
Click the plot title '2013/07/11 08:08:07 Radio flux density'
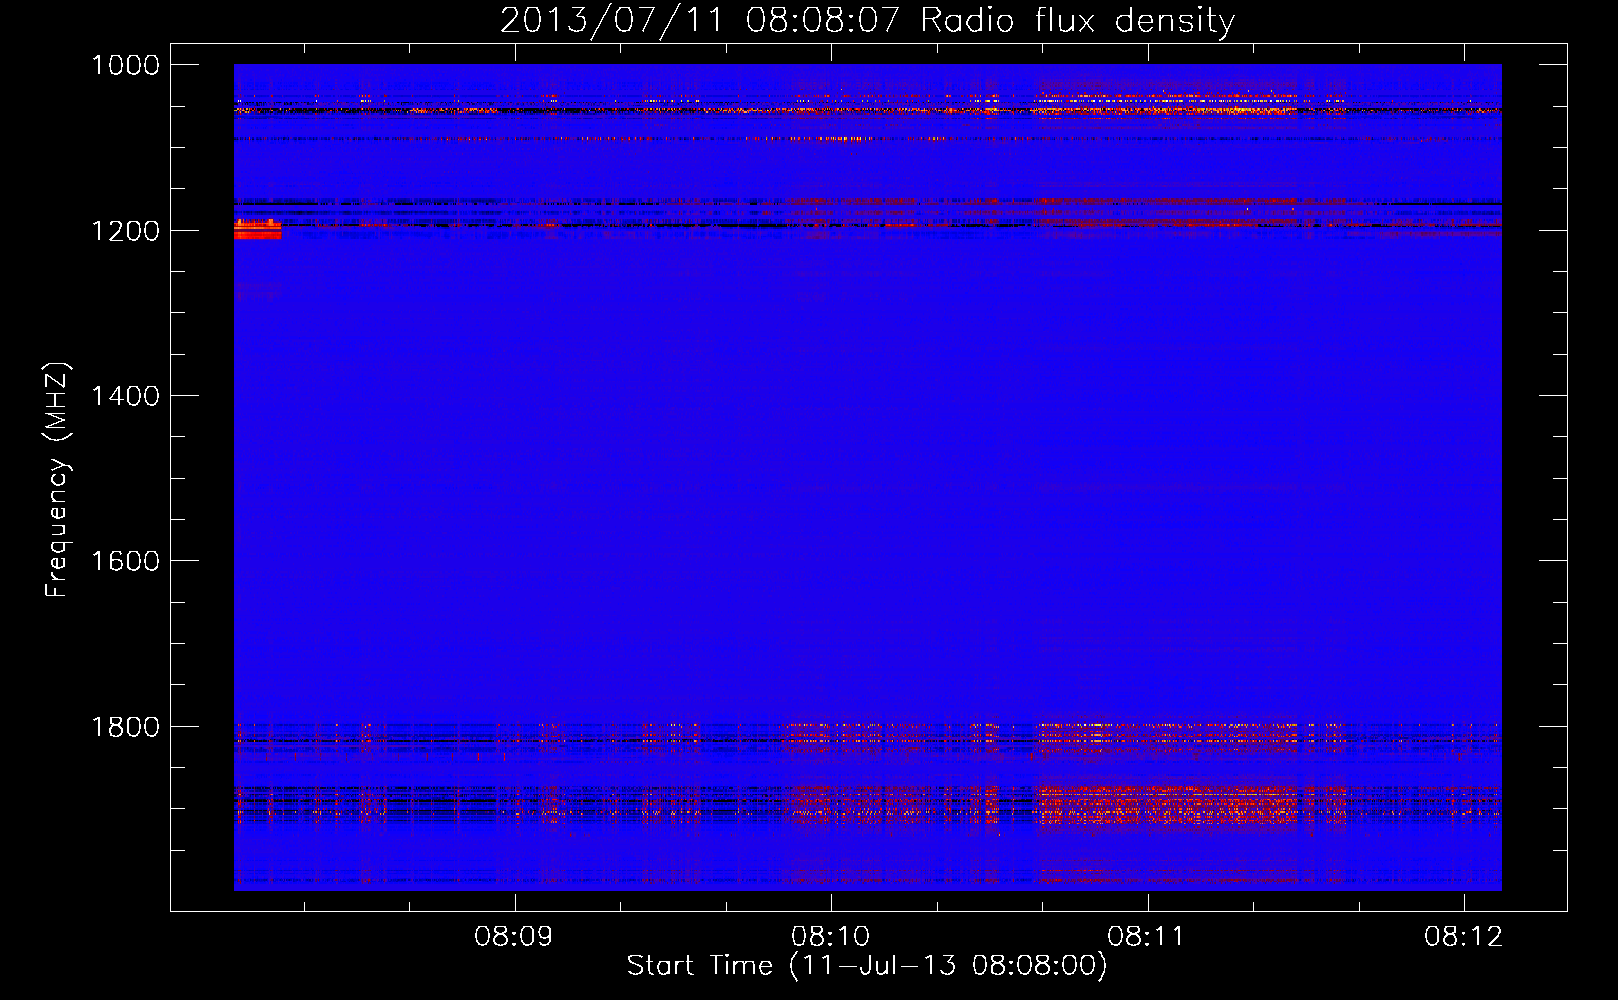pos(867,20)
